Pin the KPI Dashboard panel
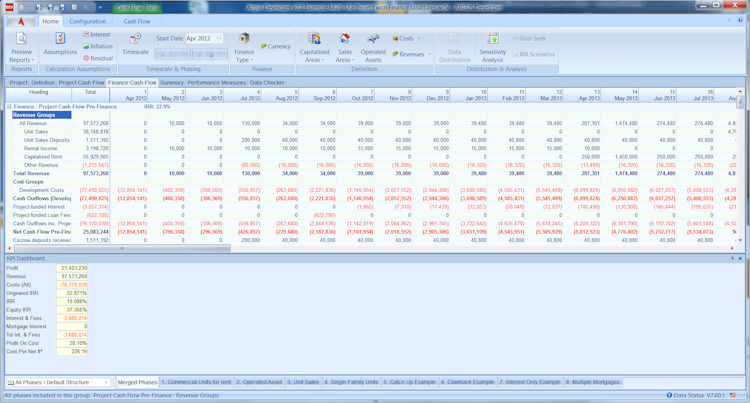Image resolution: width=750 pixels, height=403 pixels. pyautogui.click(x=732, y=258)
